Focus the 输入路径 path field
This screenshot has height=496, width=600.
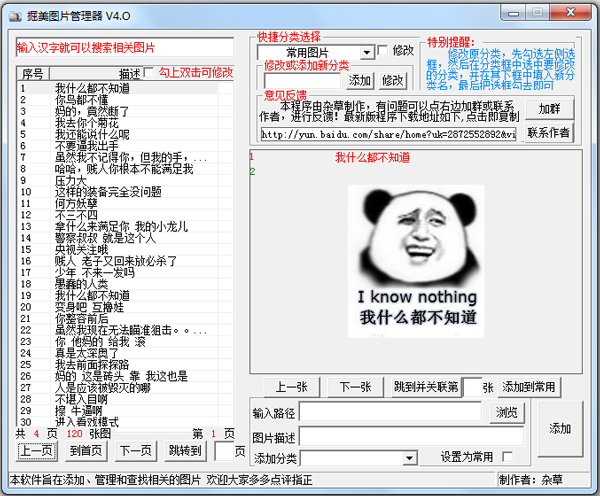click(x=390, y=412)
